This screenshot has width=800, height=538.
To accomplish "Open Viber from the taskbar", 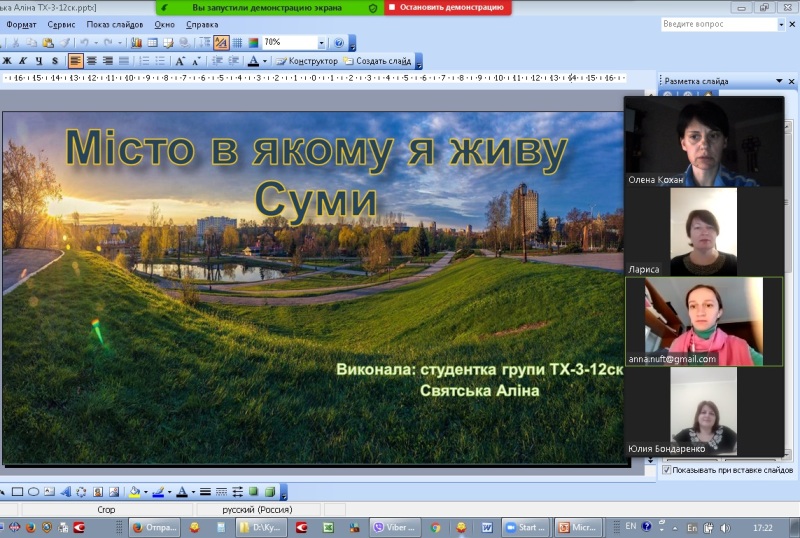I will (392, 527).
